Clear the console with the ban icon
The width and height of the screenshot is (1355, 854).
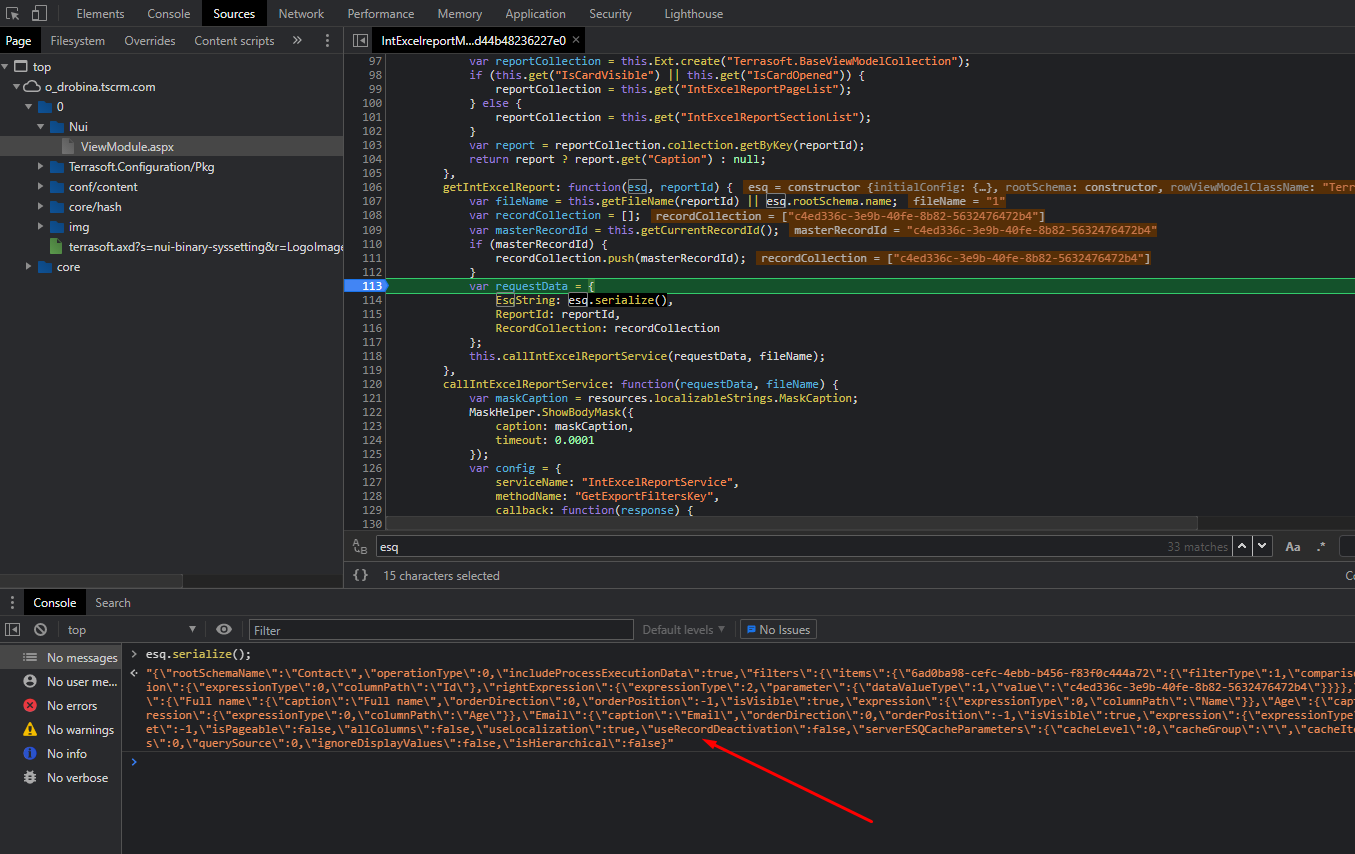point(40,630)
